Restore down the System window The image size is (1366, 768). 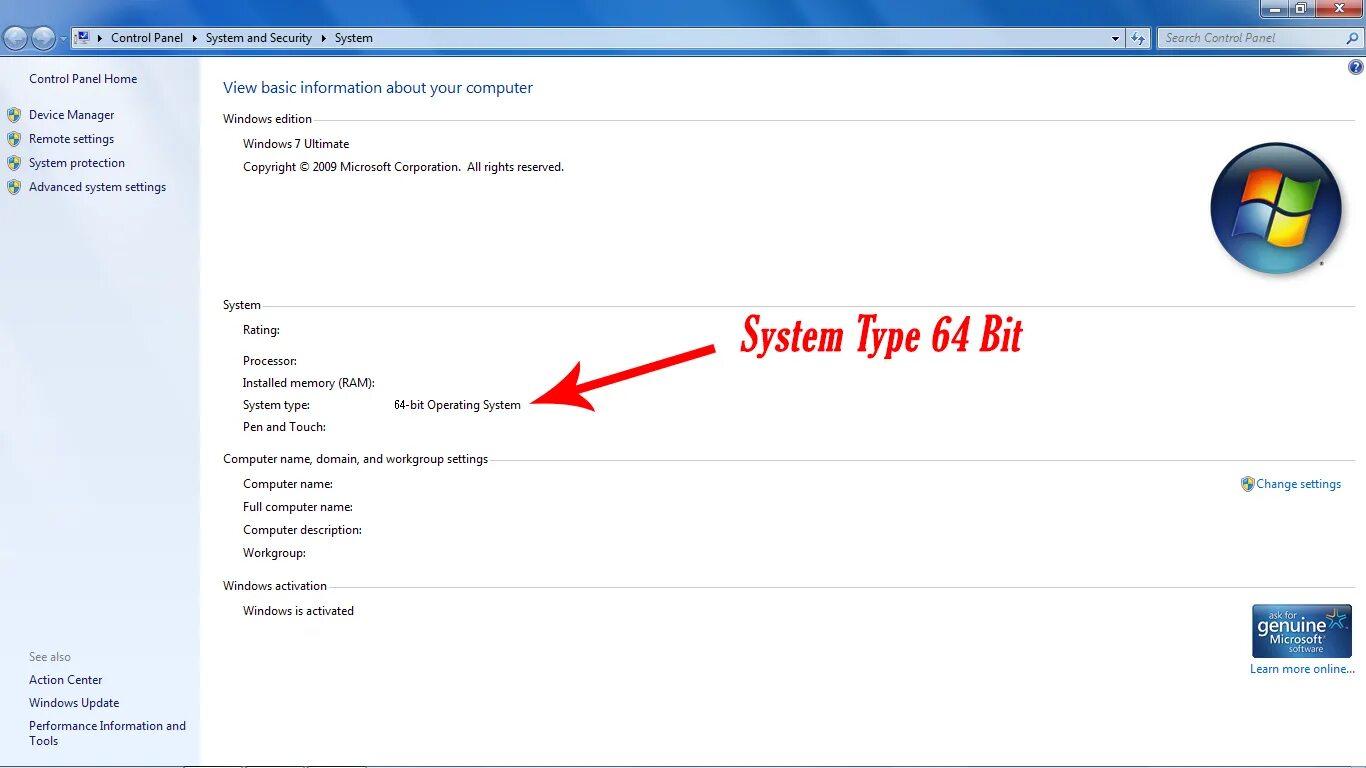[1300, 8]
